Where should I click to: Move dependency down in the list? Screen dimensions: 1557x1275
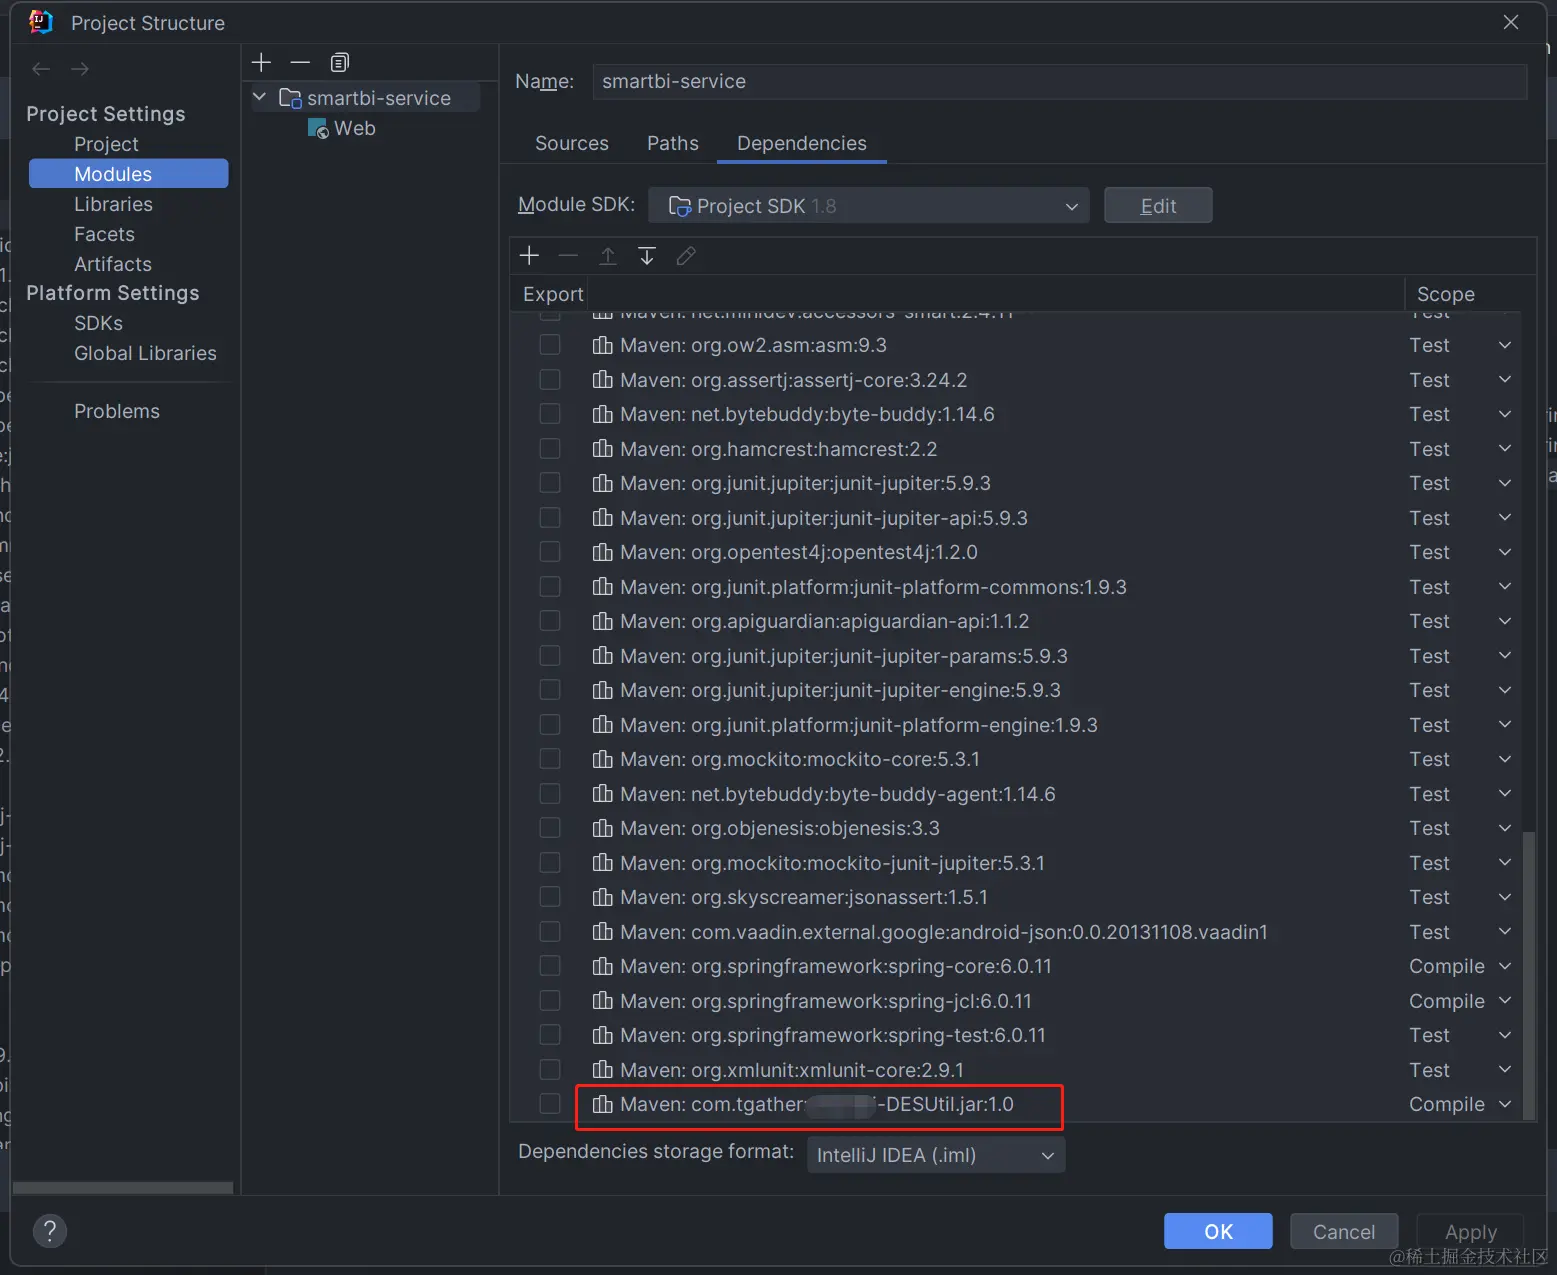pos(647,256)
